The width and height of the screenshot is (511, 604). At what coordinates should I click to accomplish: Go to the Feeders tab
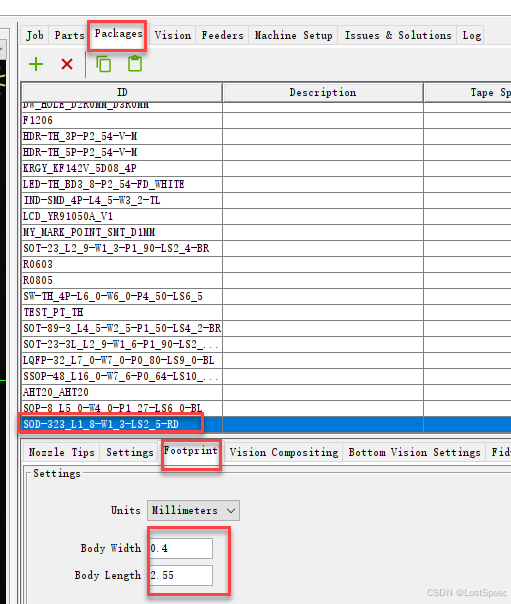point(222,35)
